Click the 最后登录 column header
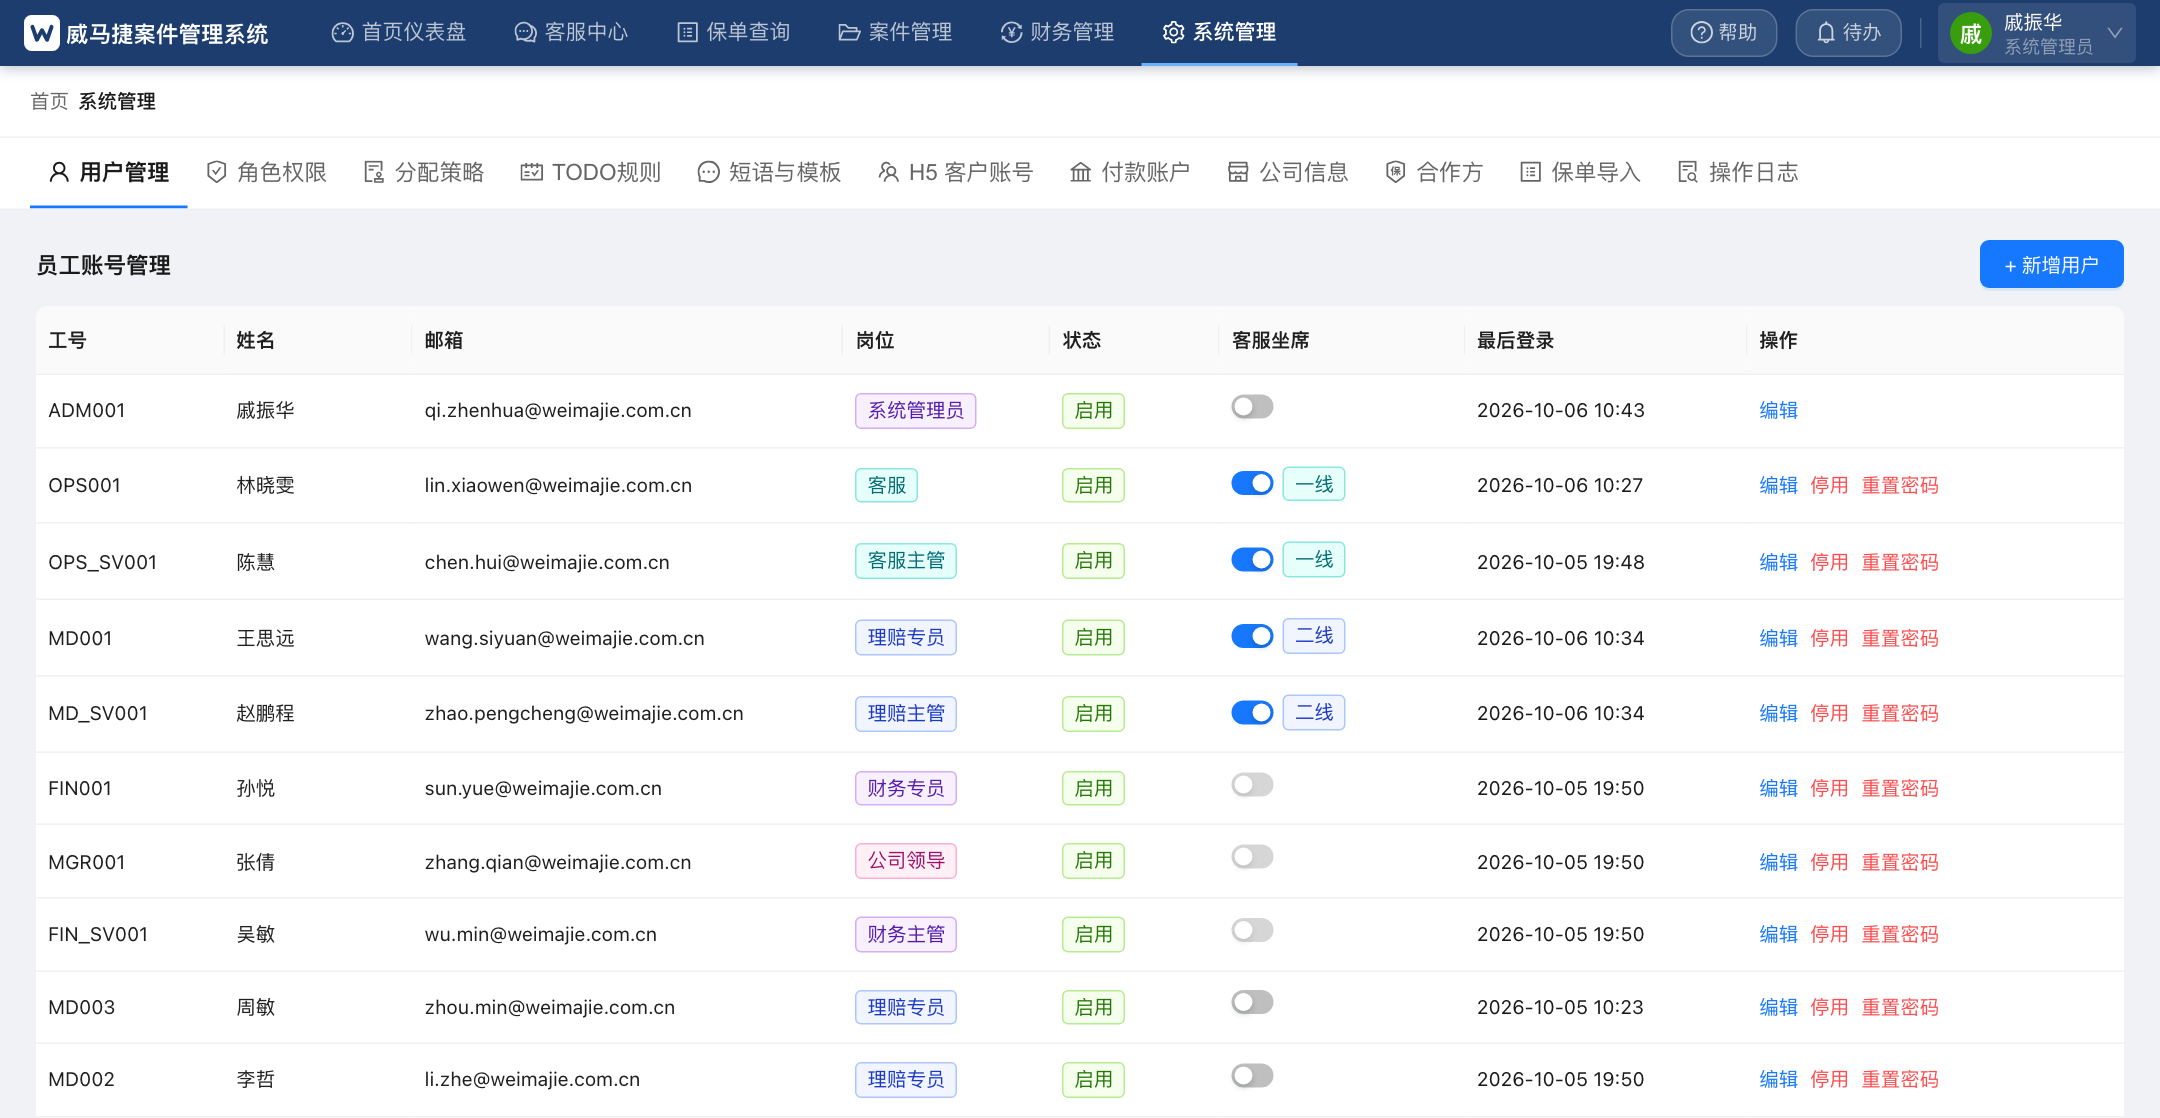This screenshot has height=1118, width=2160. [1515, 340]
